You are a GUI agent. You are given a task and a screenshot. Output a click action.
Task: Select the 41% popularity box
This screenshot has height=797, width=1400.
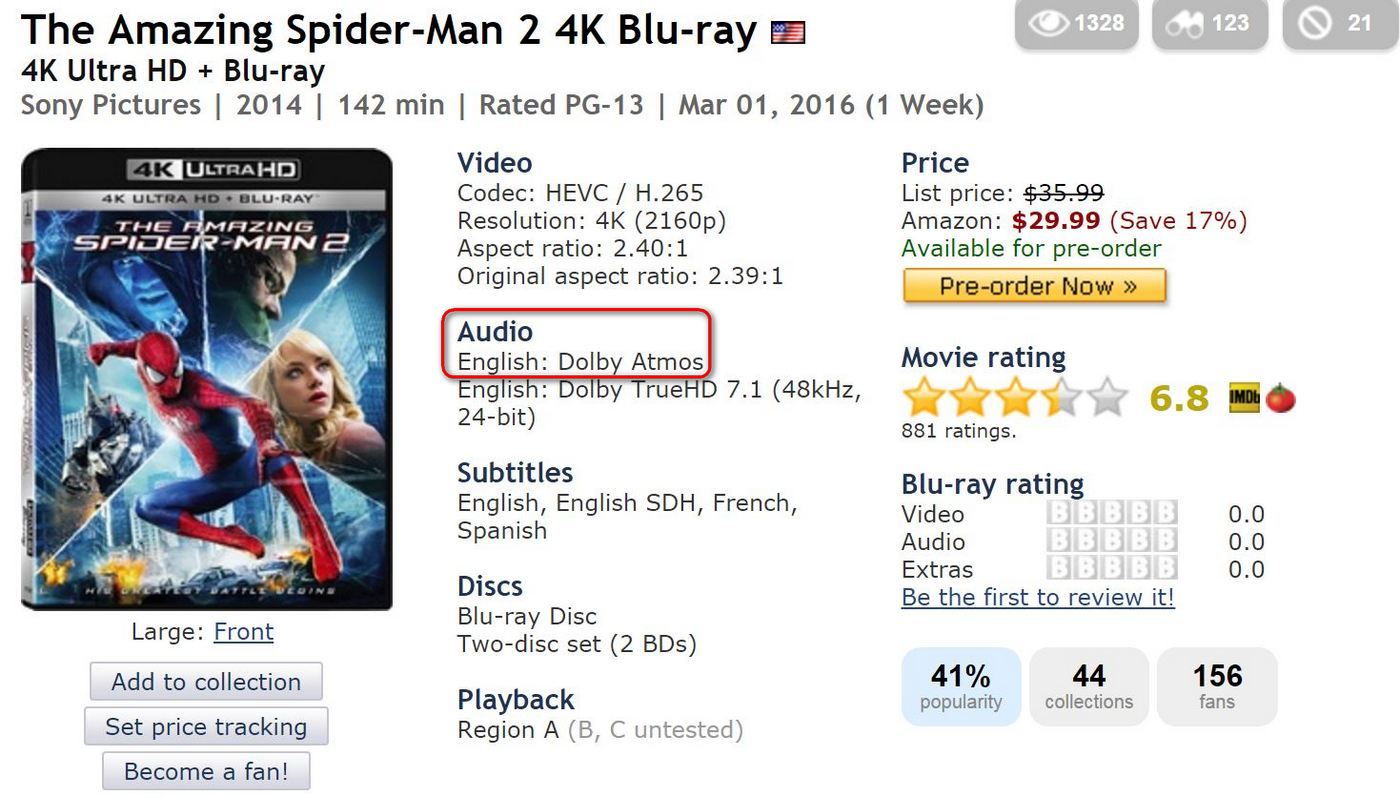point(961,686)
